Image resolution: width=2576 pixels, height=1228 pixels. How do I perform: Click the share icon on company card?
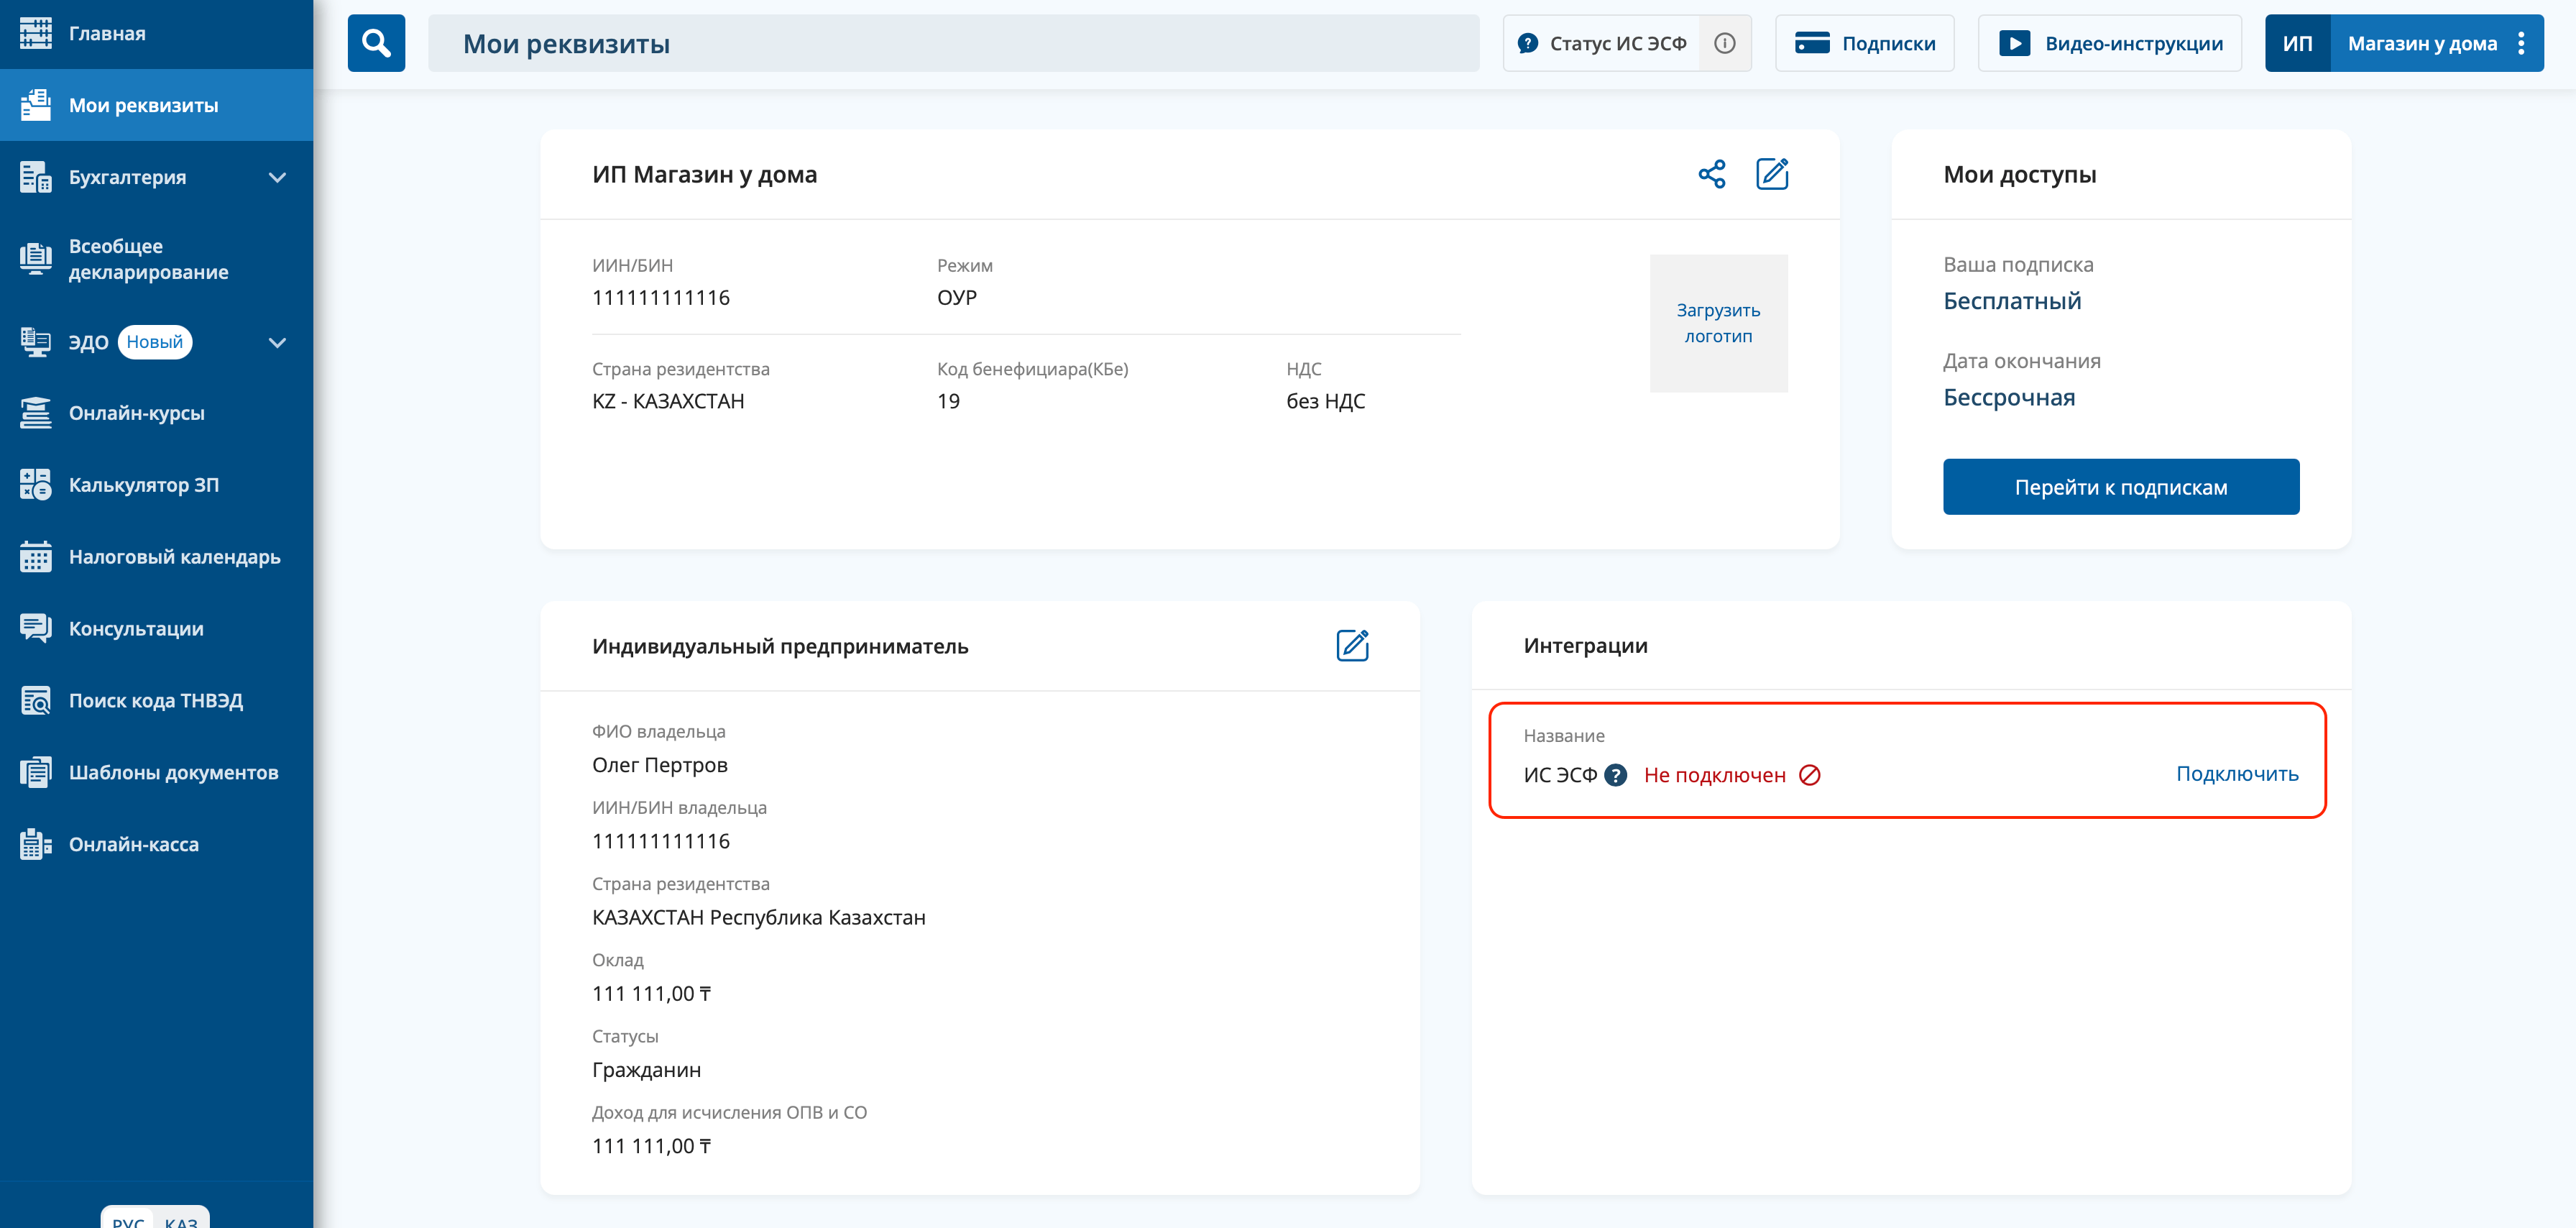click(1711, 174)
